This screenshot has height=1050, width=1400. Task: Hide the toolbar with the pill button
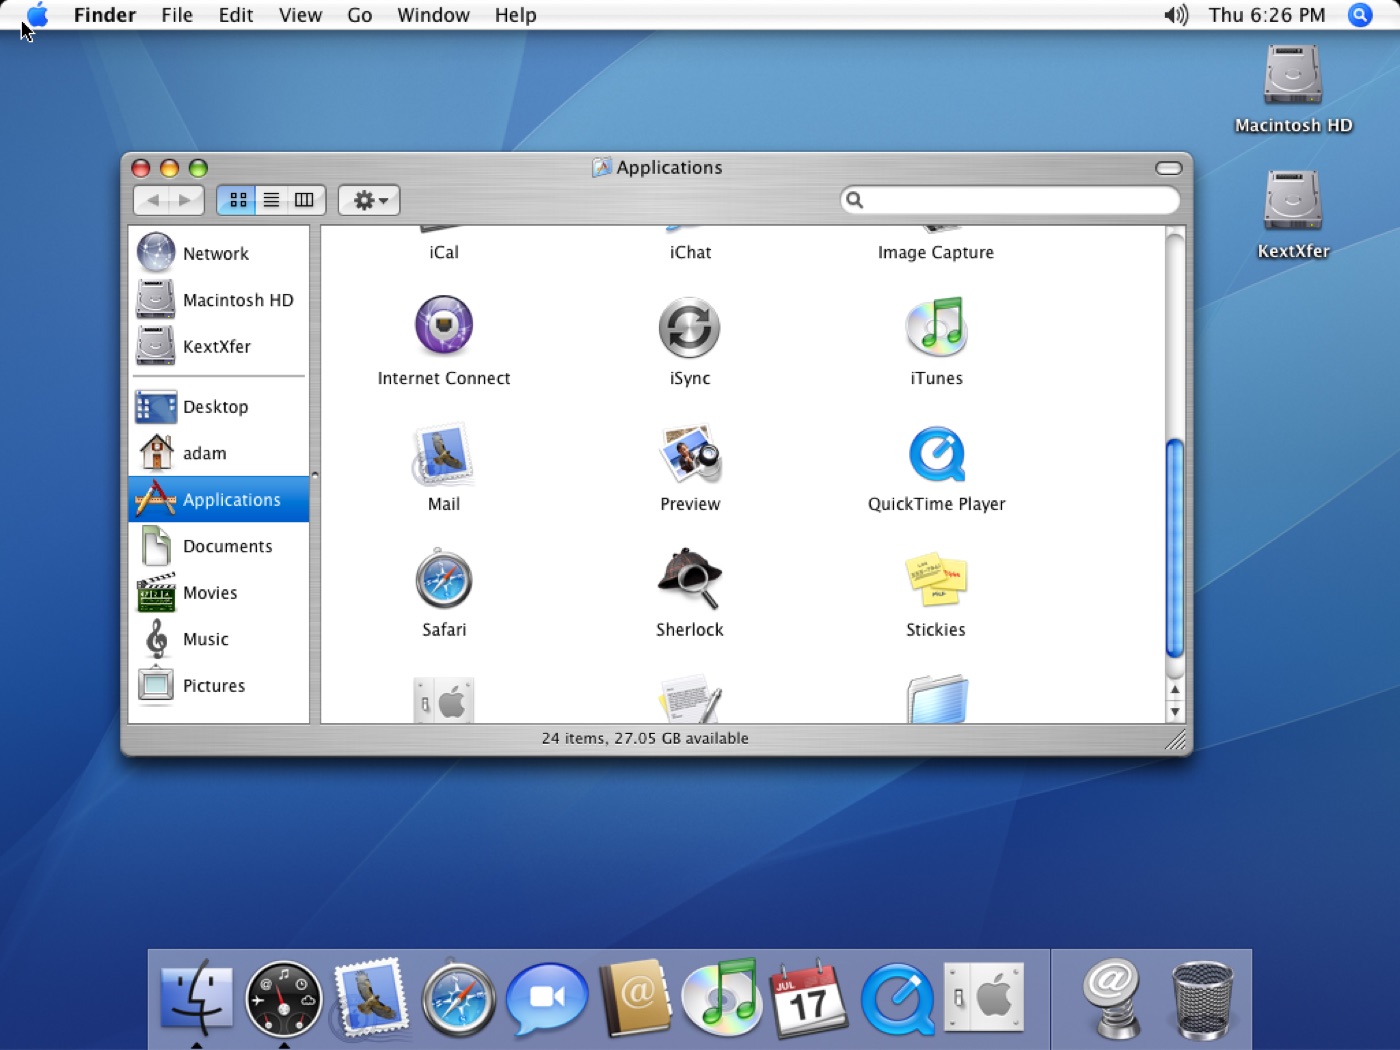pyautogui.click(x=1168, y=168)
